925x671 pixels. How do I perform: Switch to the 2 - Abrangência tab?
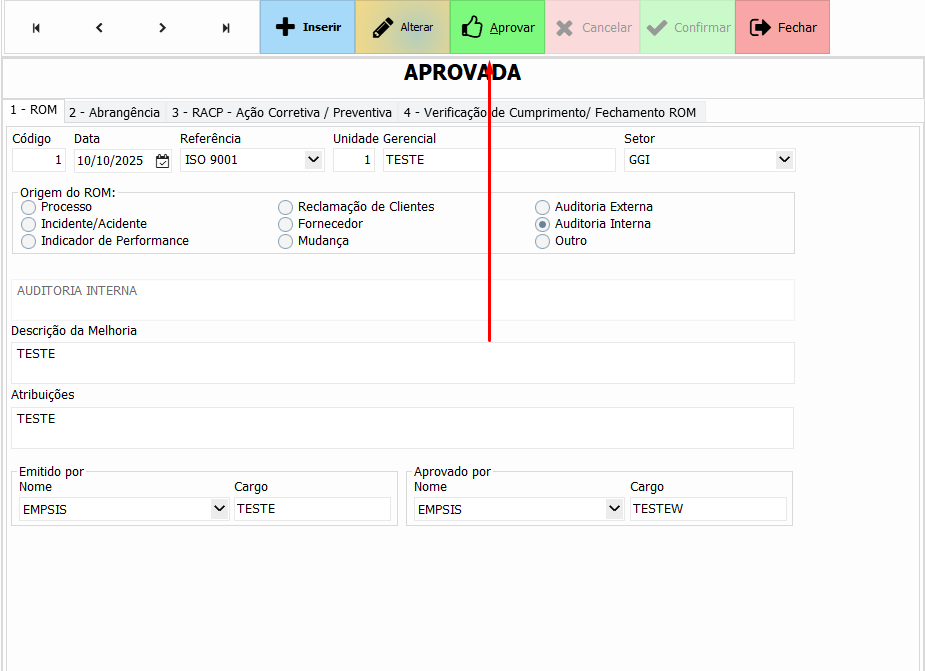pos(114,112)
